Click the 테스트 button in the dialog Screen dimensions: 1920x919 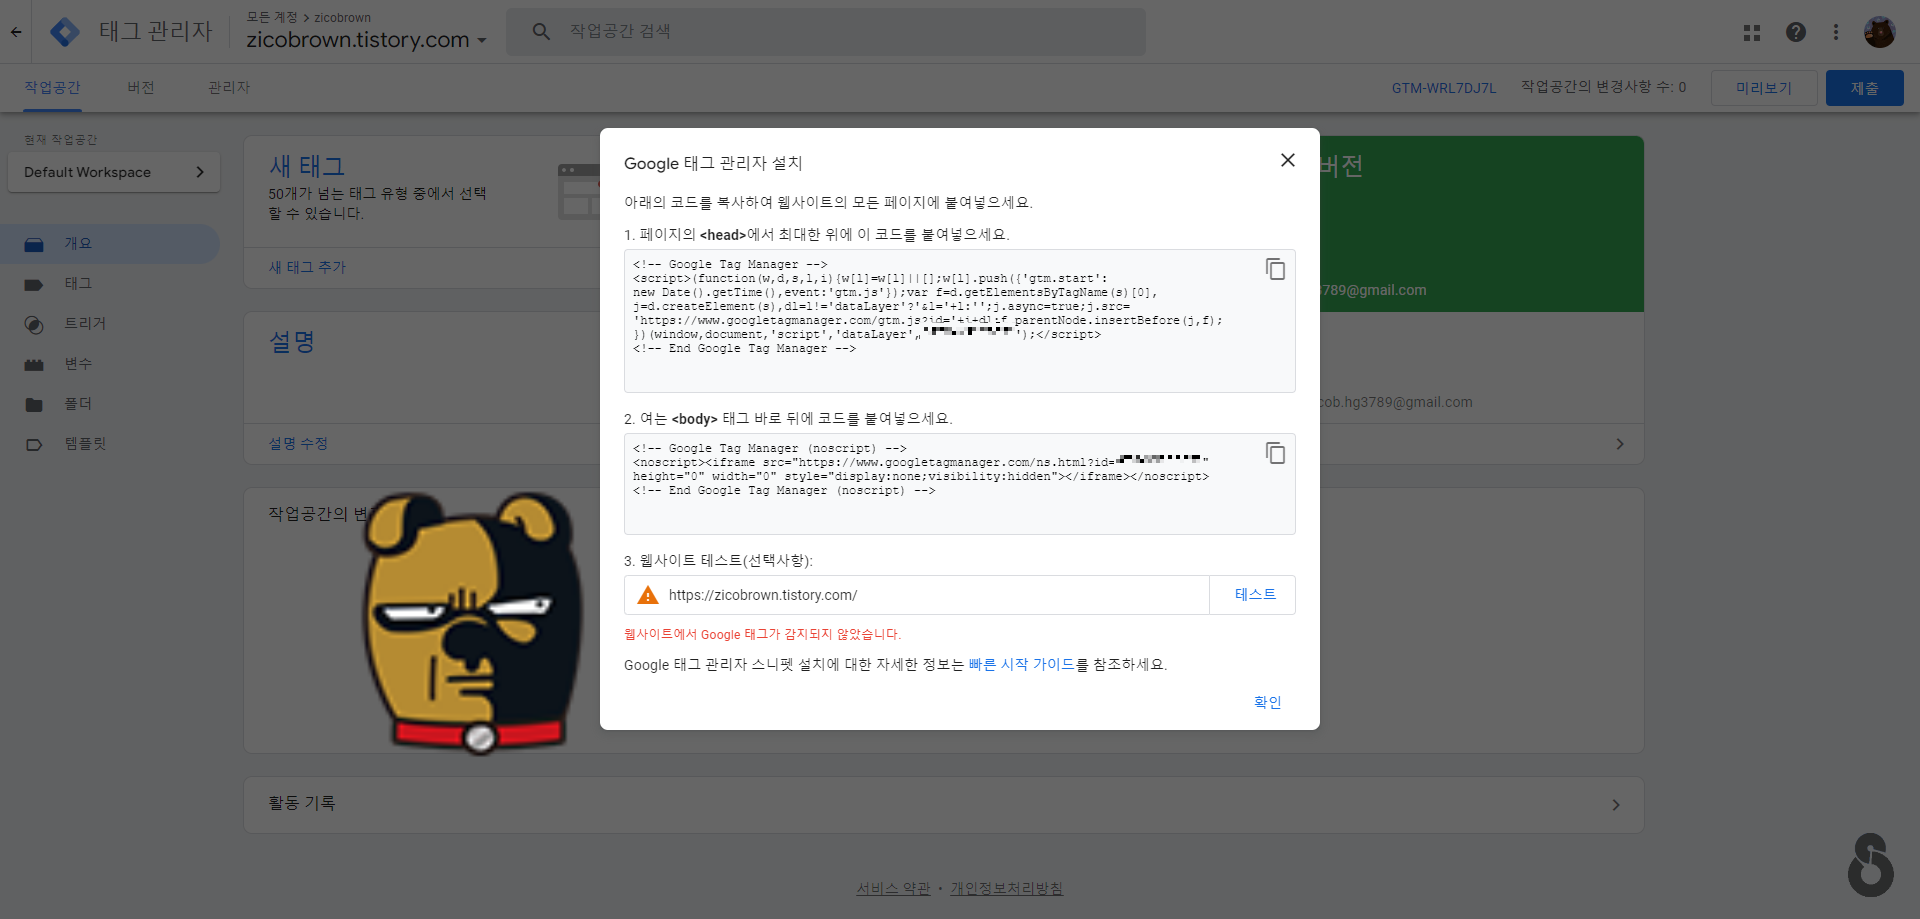[x=1254, y=595]
